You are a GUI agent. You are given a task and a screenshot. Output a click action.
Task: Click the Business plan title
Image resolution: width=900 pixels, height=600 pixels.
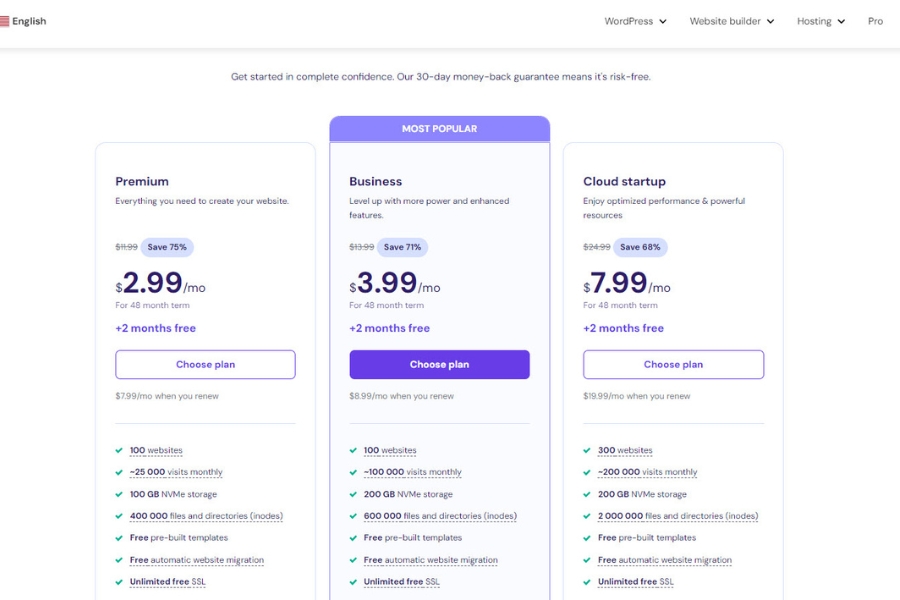376,181
